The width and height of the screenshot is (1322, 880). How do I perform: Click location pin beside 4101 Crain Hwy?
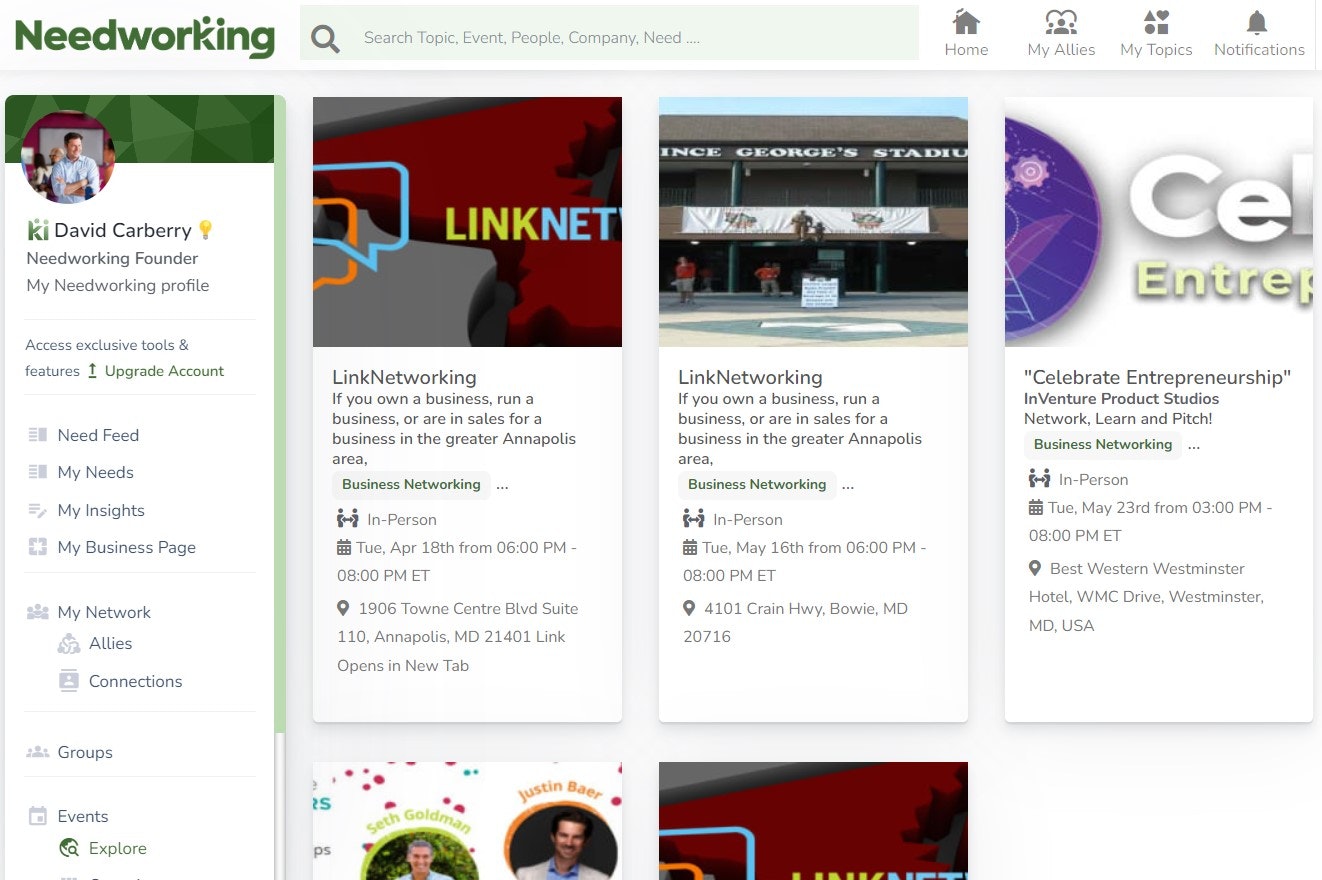(x=689, y=608)
